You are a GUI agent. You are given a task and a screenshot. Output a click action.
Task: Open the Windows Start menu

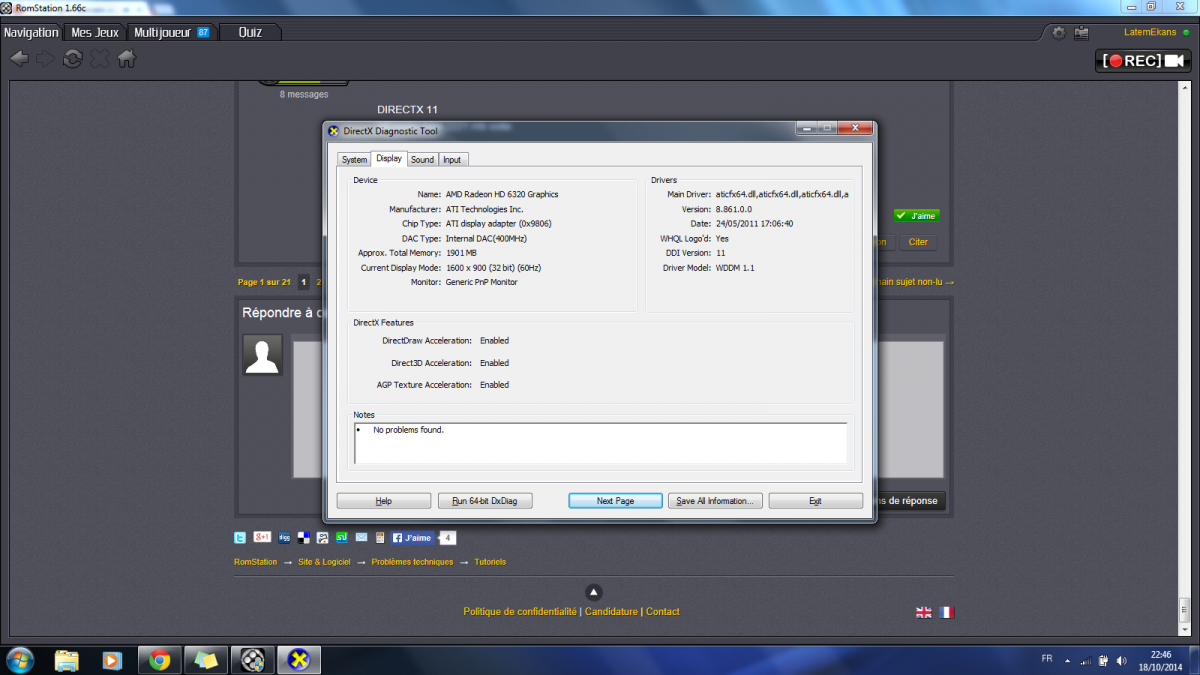click(19, 660)
